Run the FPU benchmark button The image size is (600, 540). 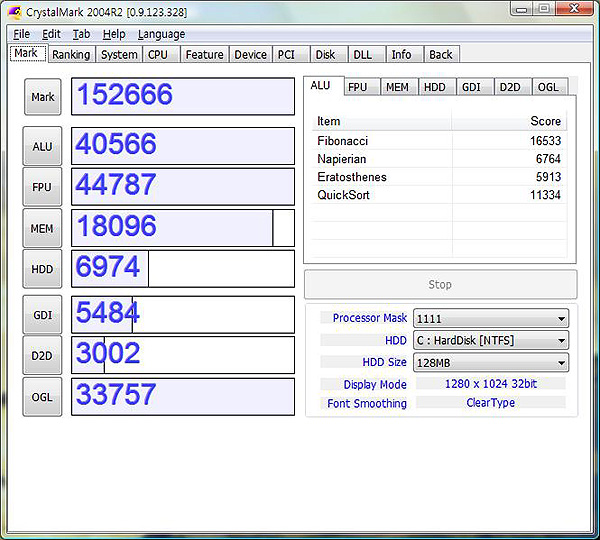coord(42,187)
